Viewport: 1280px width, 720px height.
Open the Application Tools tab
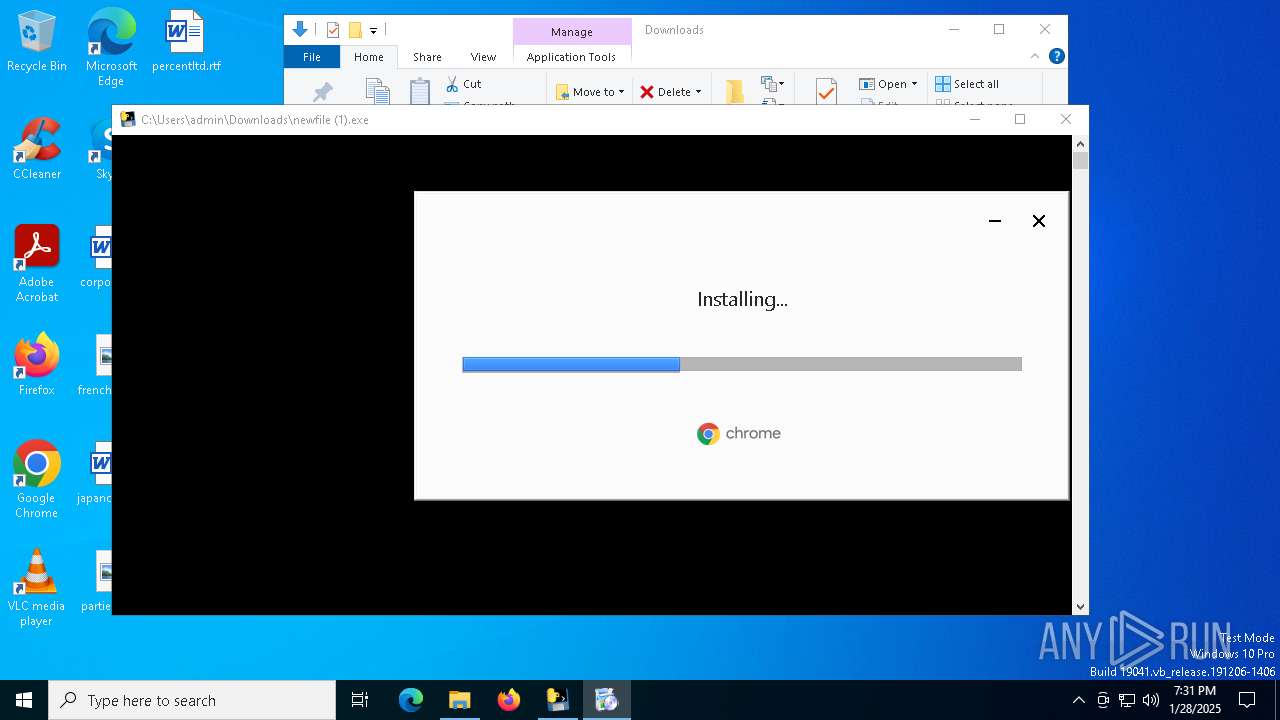[x=571, y=57]
